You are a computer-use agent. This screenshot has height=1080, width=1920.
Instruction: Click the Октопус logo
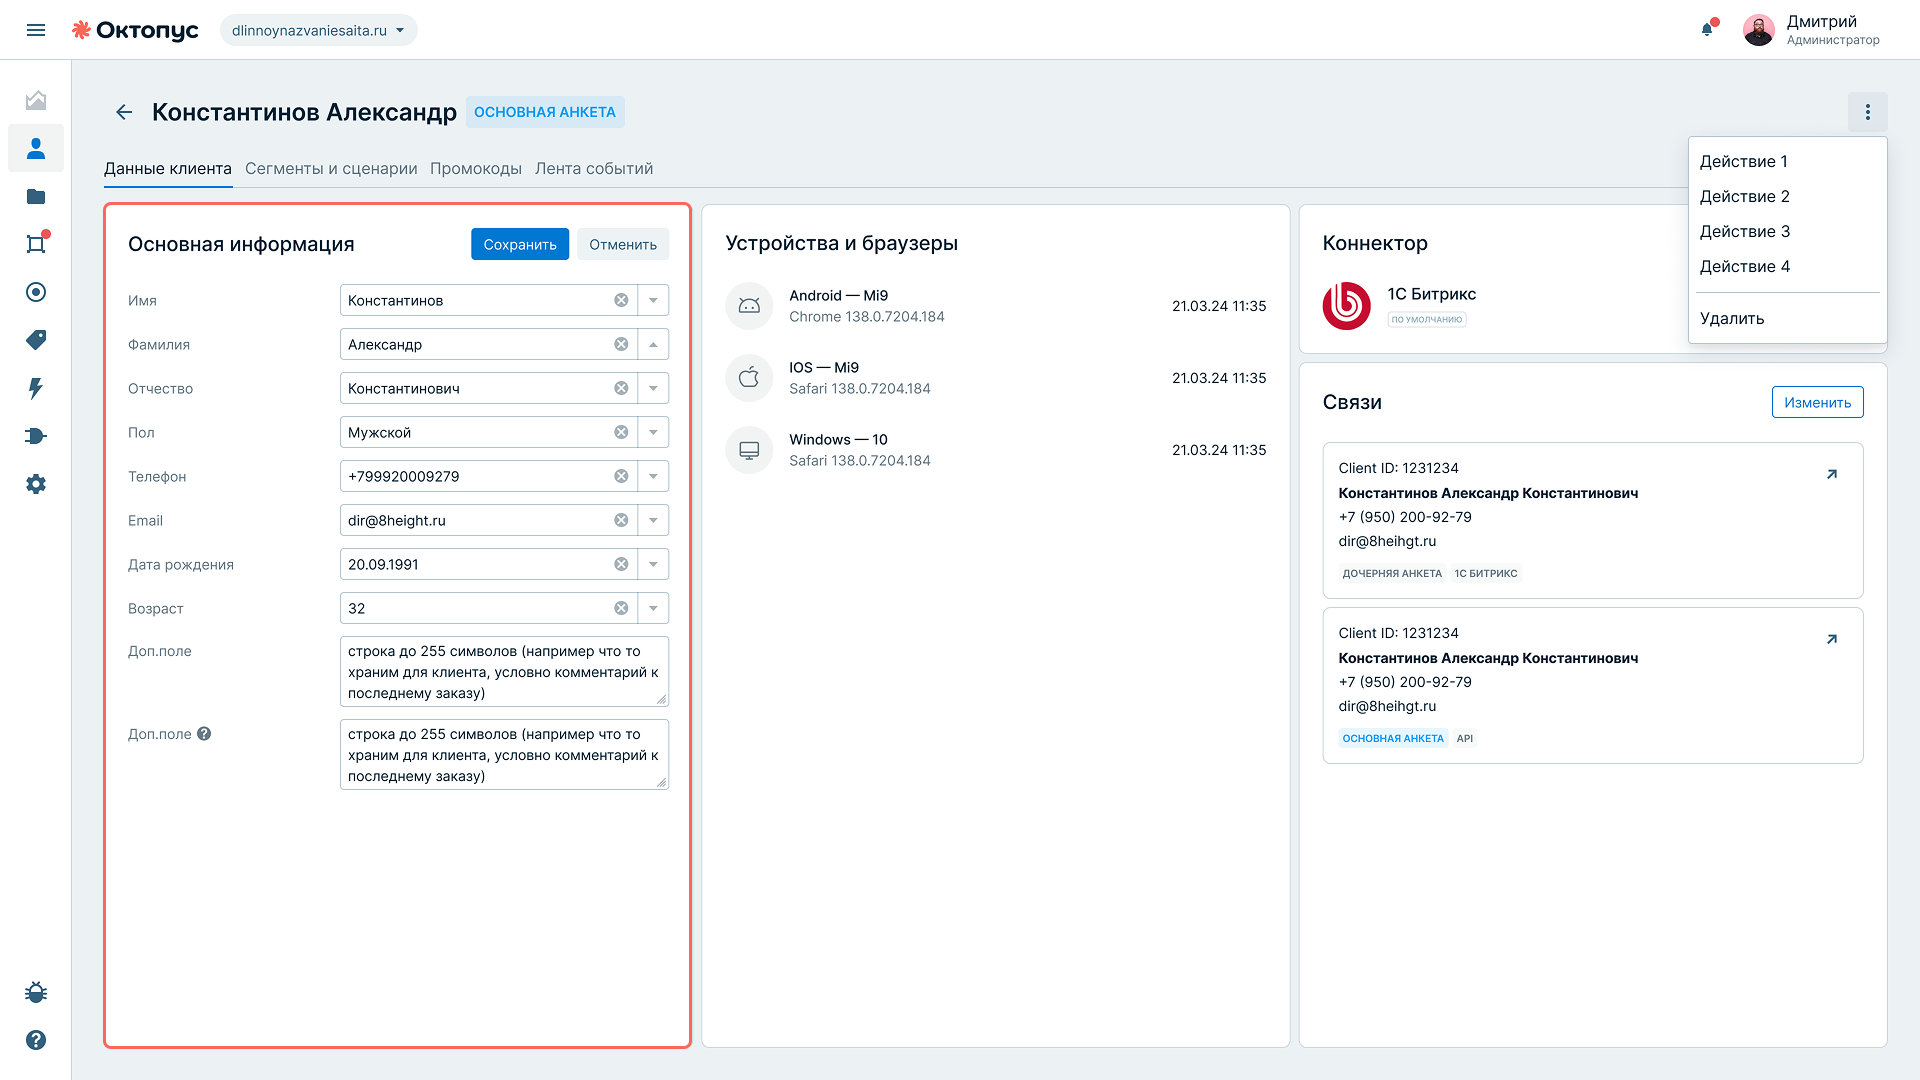tap(135, 30)
